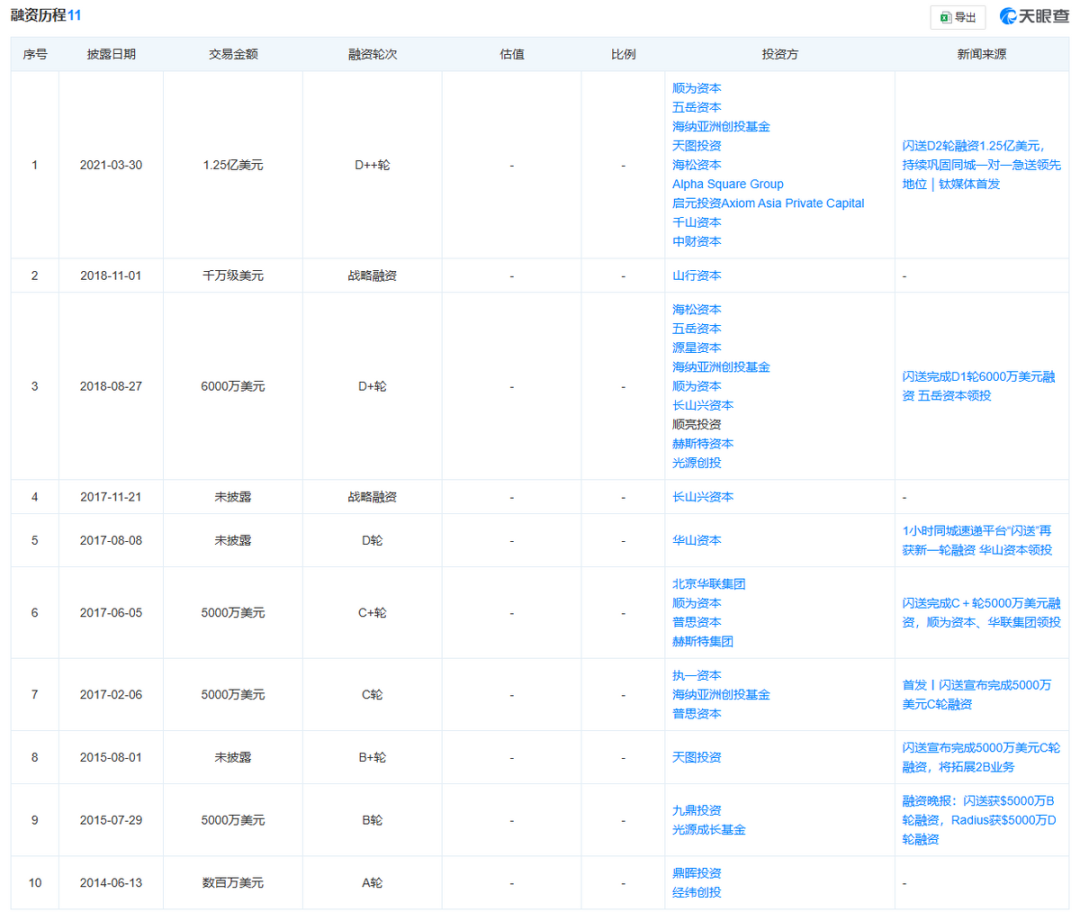Select the amount cell 1.25亿美元
The image size is (1080, 921).
[233, 165]
